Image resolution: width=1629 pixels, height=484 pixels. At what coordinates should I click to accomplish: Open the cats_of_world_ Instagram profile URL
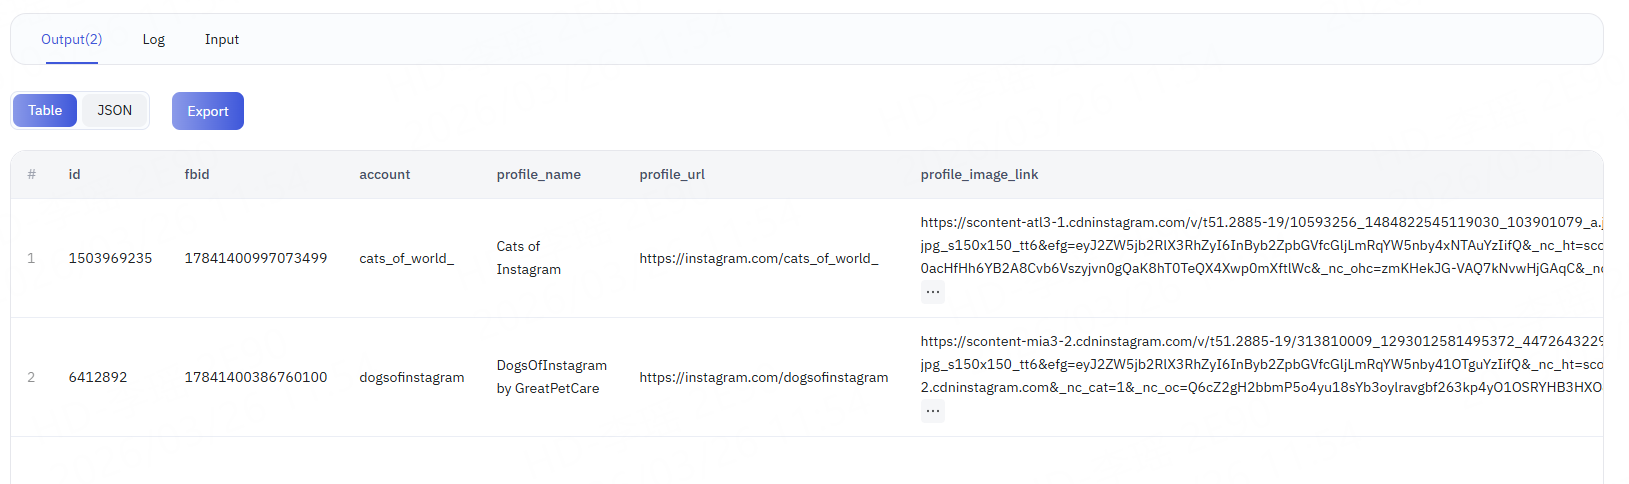758,258
